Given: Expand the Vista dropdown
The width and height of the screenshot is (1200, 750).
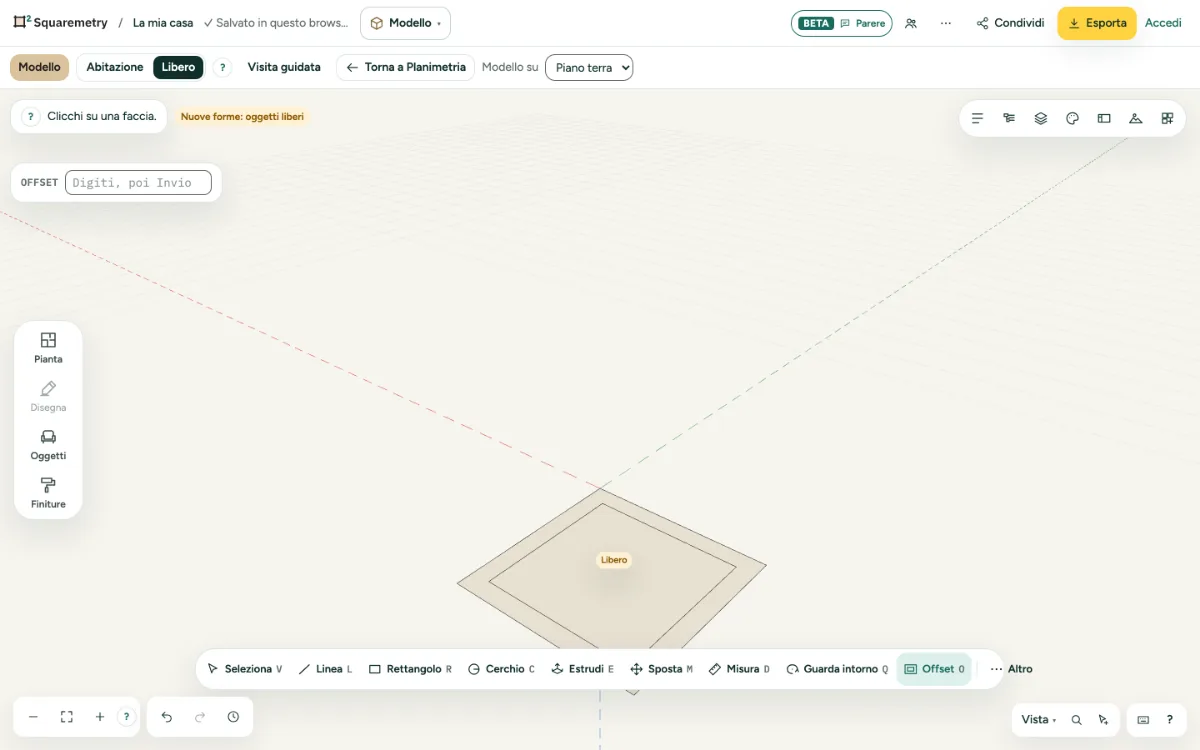Looking at the screenshot, I should coord(1038,720).
